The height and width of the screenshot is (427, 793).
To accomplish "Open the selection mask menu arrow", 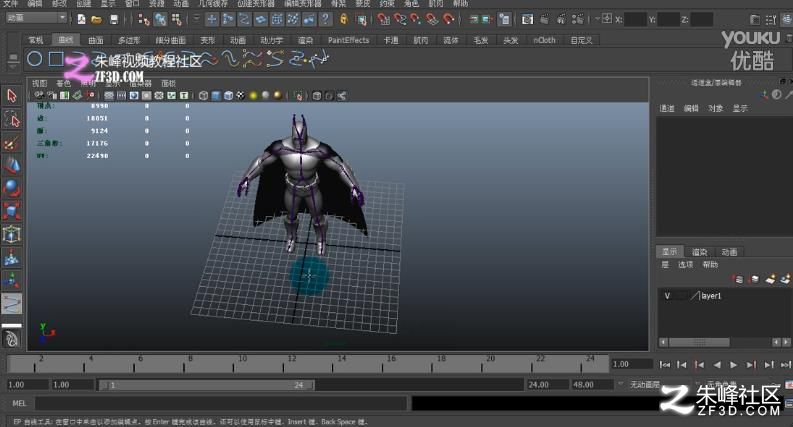I will point(196,19).
